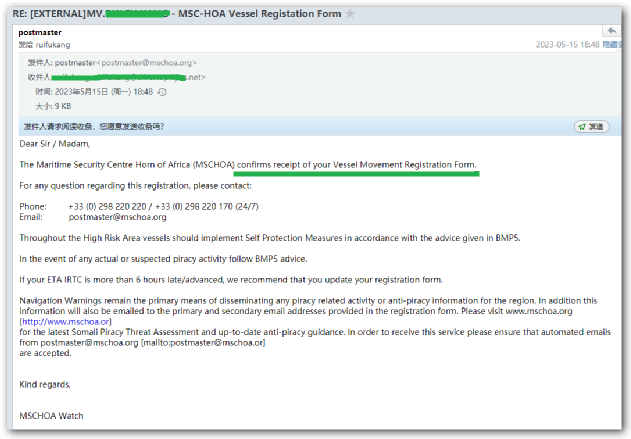Click the contact Email postmaster@mschoa.org in the body
The image size is (631, 439).
coord(118,217)
